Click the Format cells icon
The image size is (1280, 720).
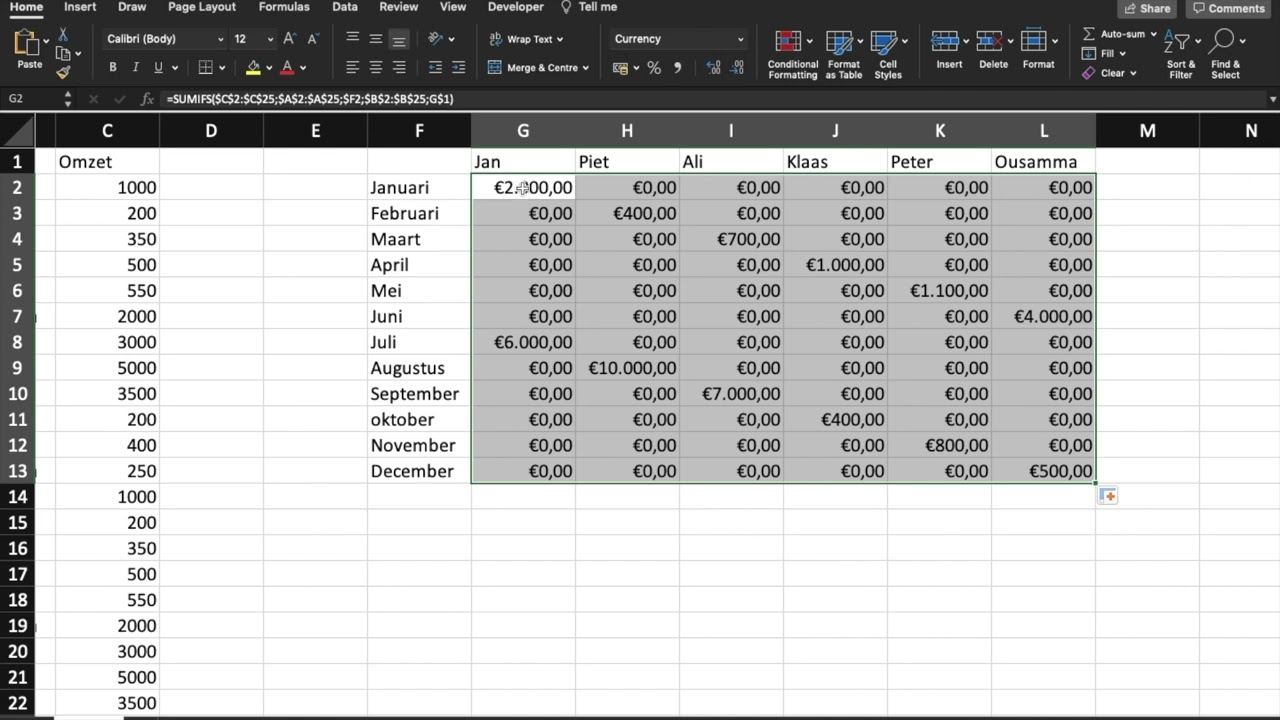pyautogui.click(x=1034, y=41)
